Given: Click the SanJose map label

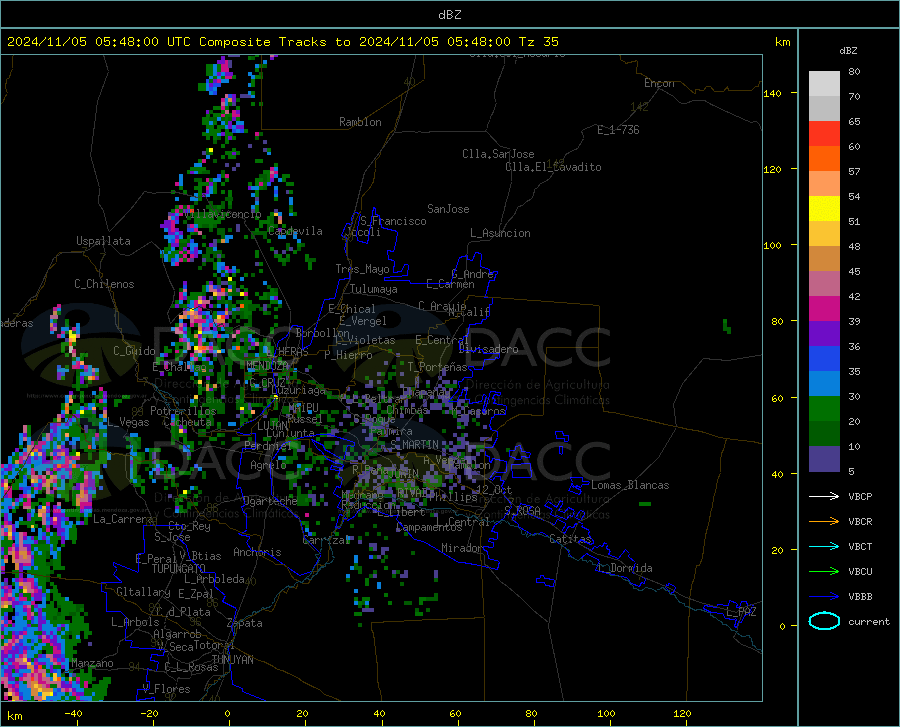Looking at the screenshot, I should click(x=448, y=209).
